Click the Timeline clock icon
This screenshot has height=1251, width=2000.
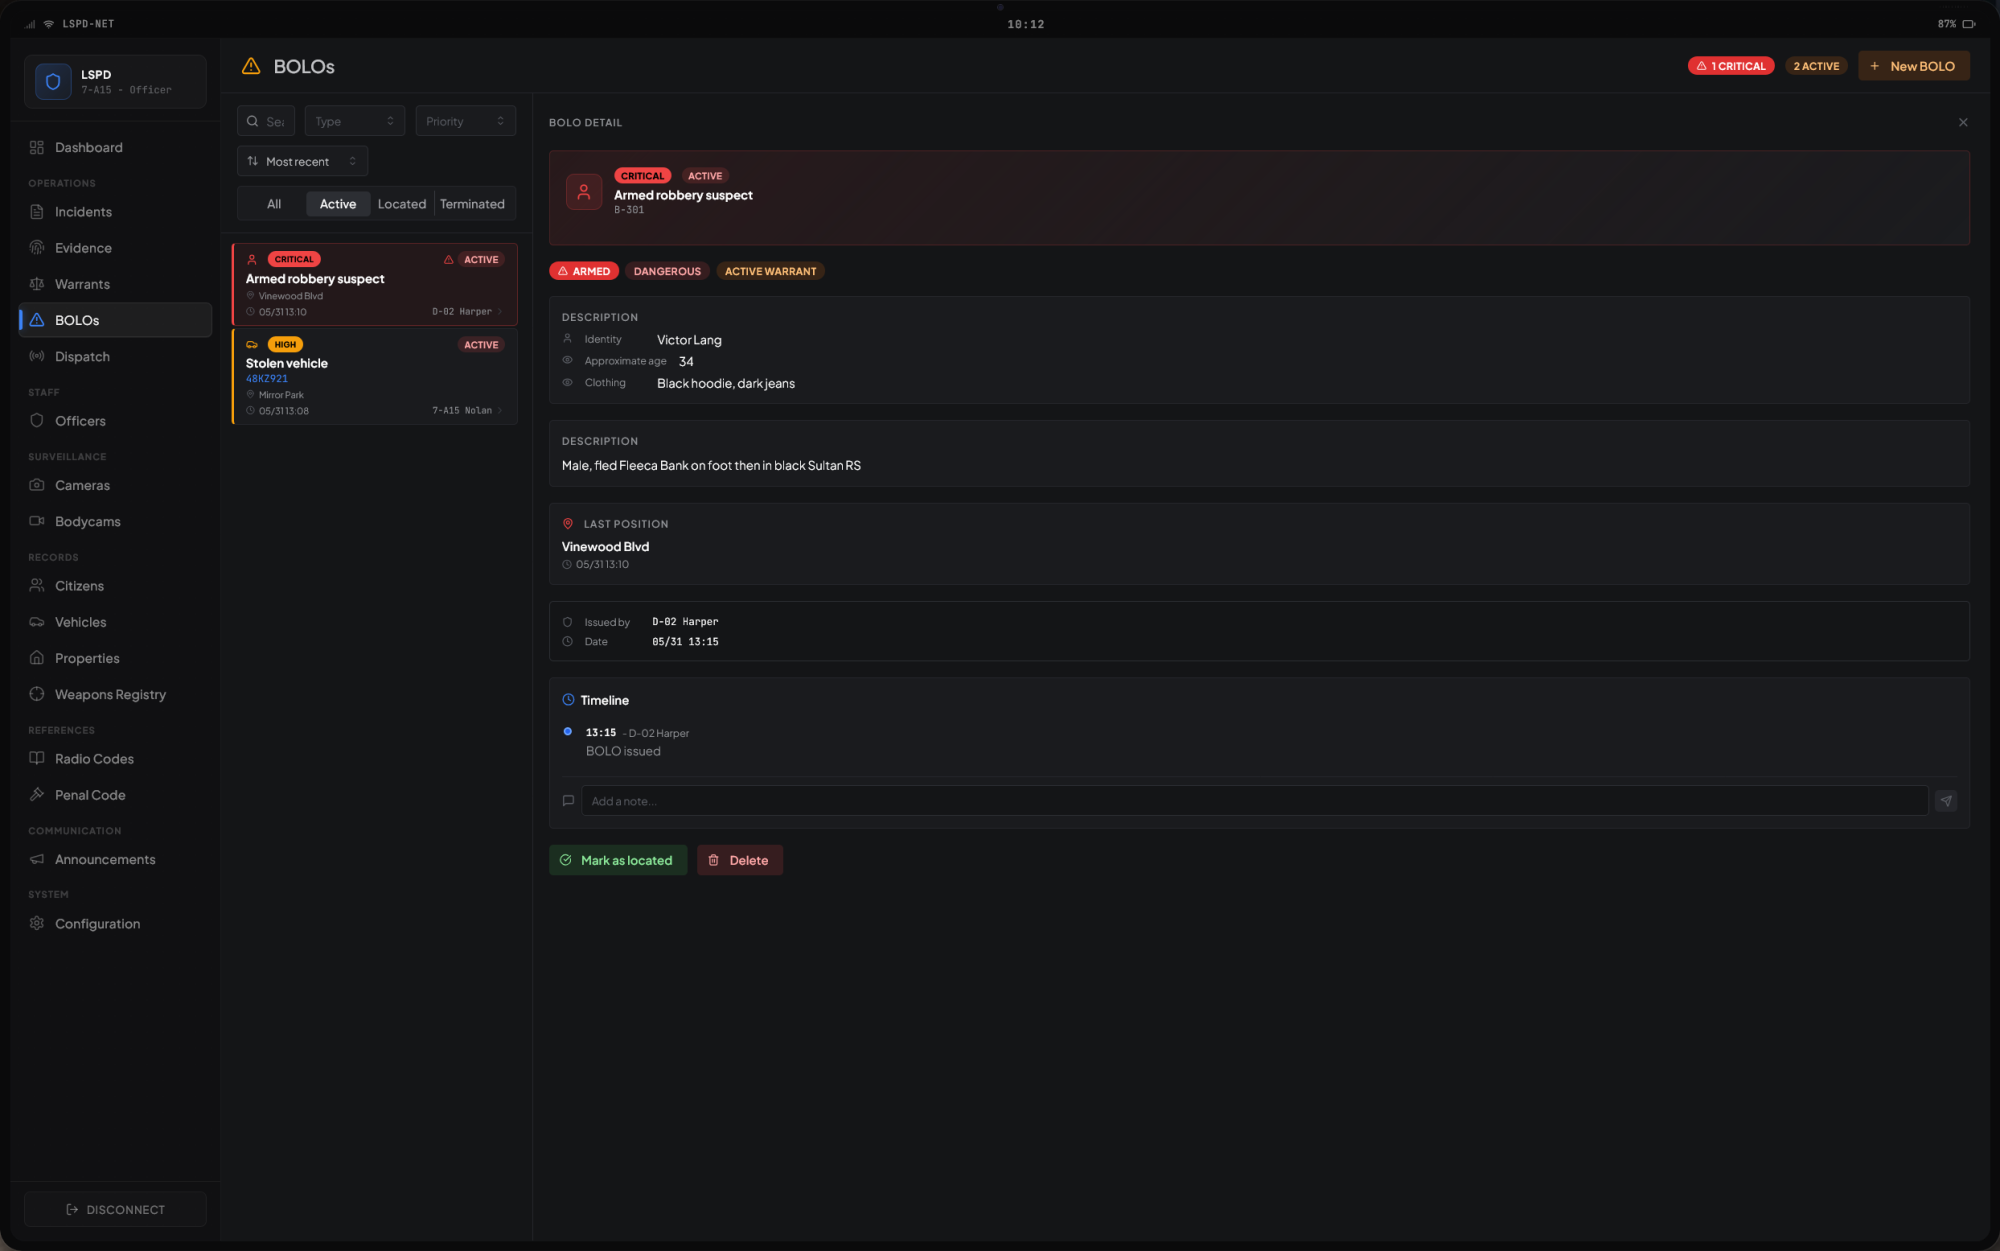click(x=568, y=700)
